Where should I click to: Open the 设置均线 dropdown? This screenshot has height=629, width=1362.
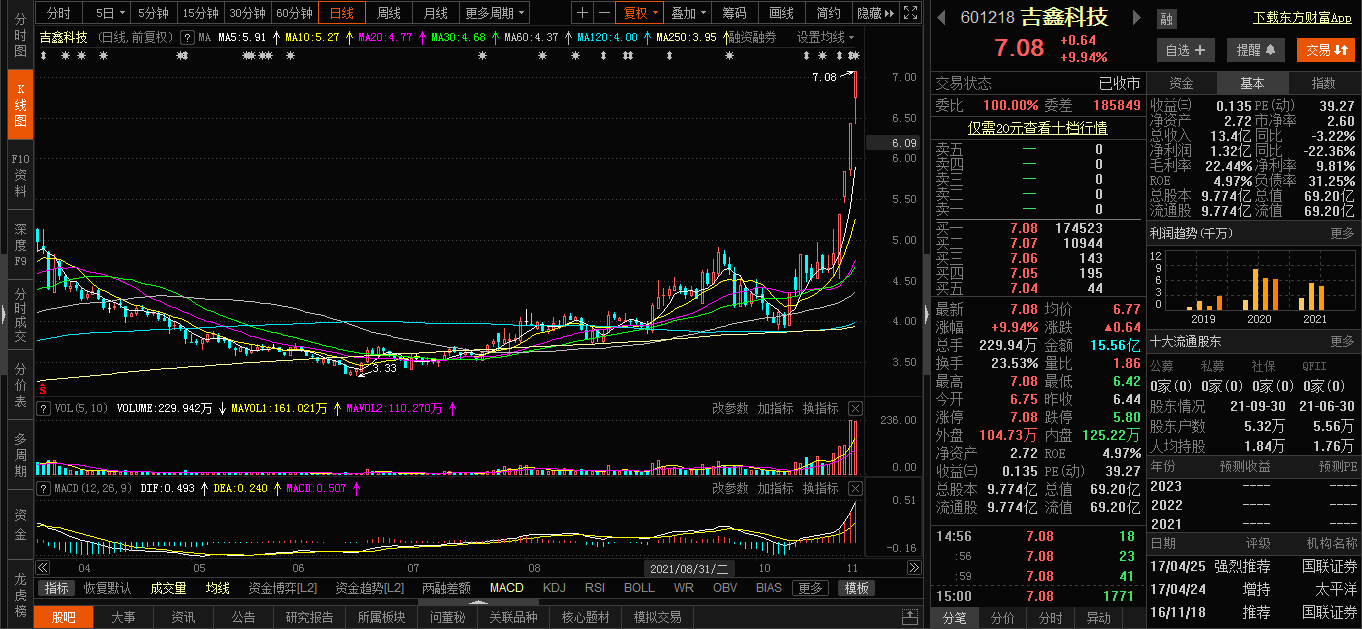coord(826,37)
